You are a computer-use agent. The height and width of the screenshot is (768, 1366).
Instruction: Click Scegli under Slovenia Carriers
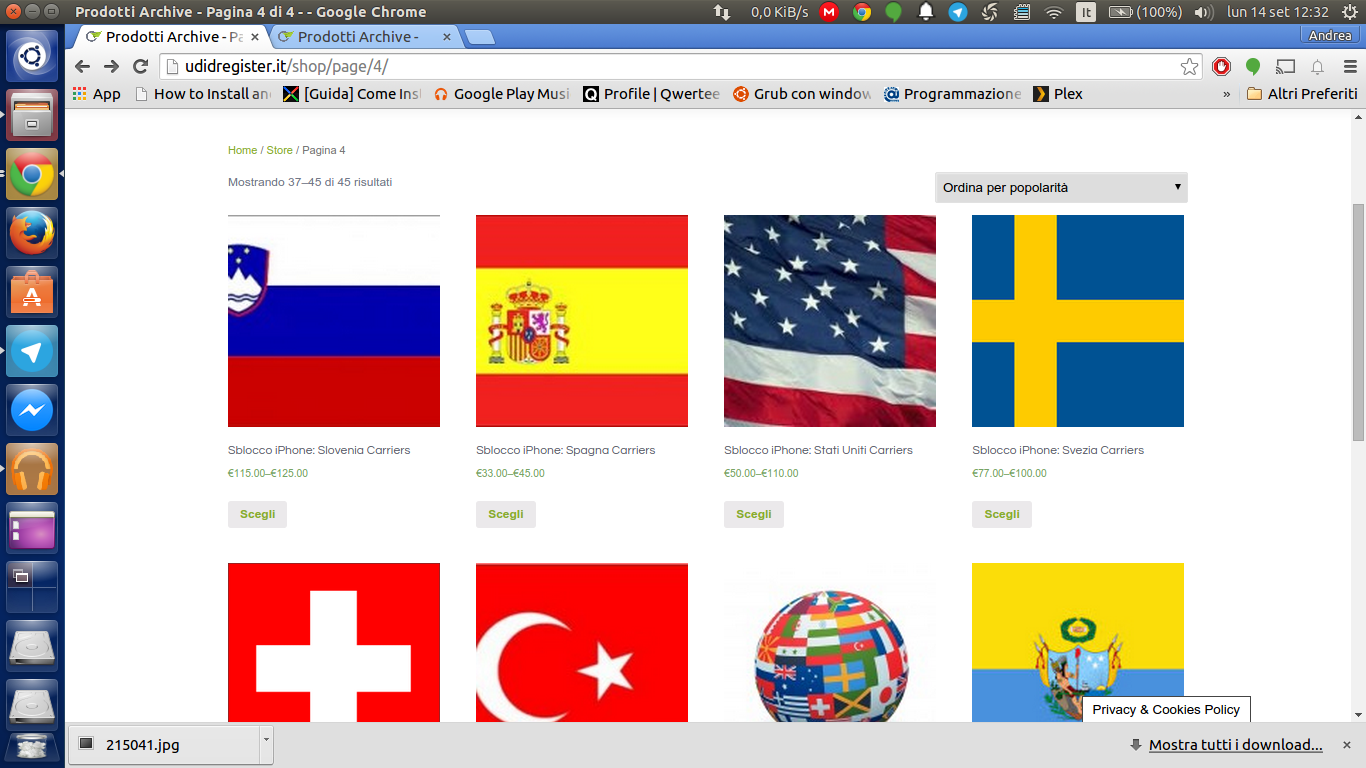(x=258, y=514)
